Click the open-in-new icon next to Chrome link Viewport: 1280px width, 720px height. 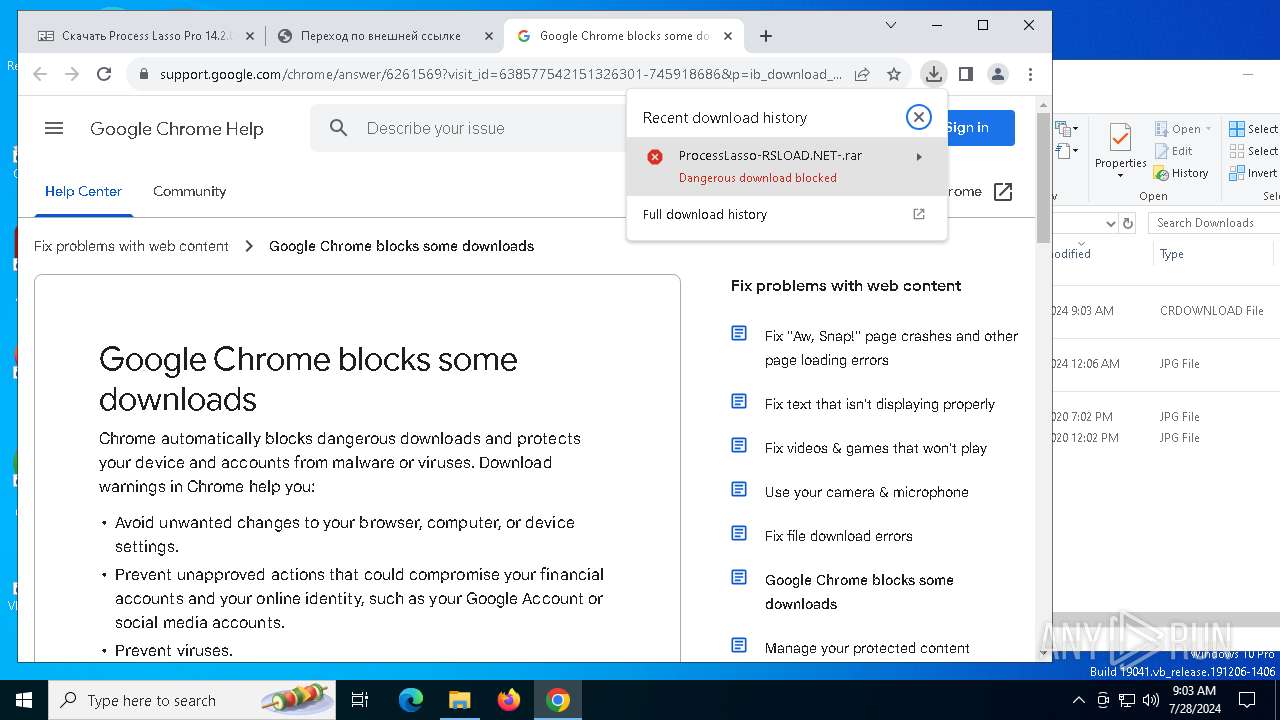(1003, 192)
